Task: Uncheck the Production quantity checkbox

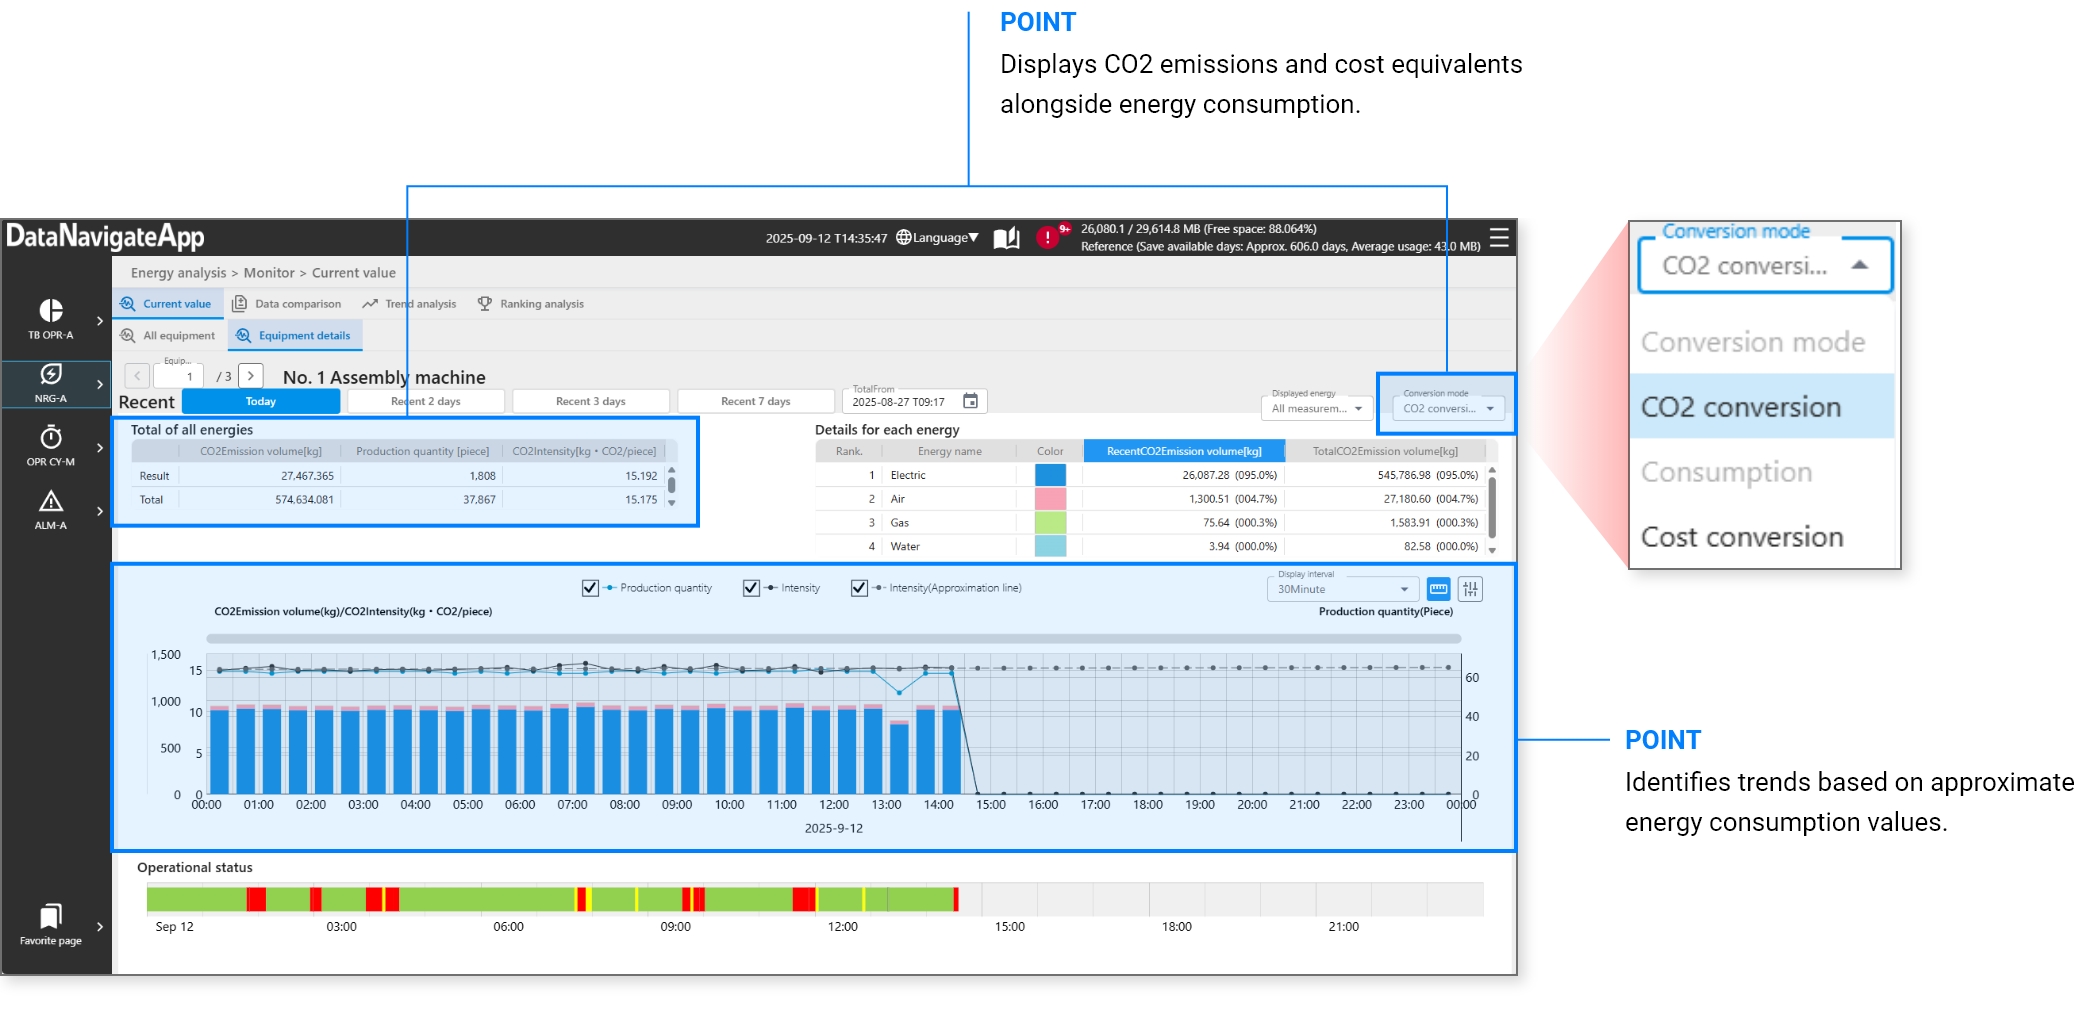Action: 590,588
